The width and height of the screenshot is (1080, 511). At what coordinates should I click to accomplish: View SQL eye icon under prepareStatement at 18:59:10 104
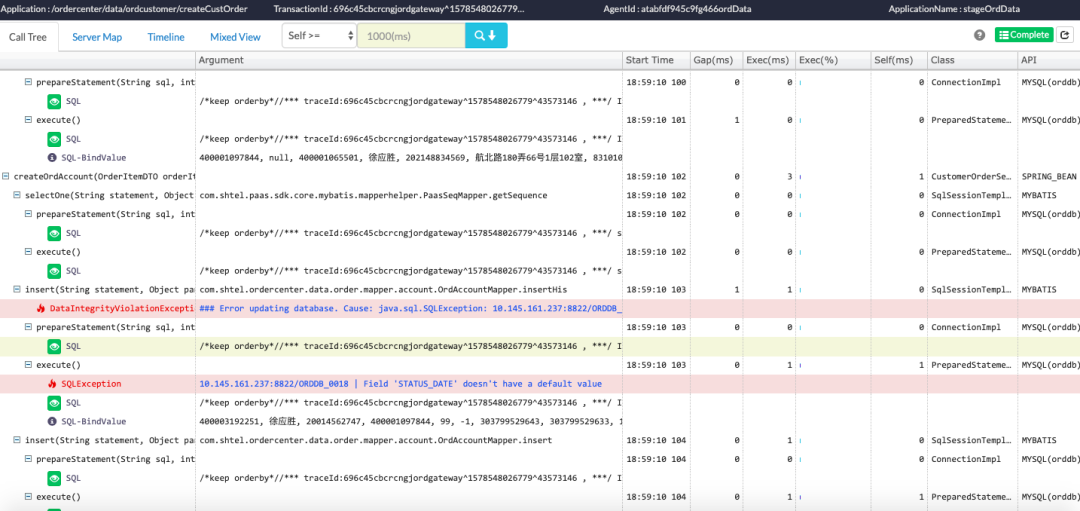click(x=55, y=477)
